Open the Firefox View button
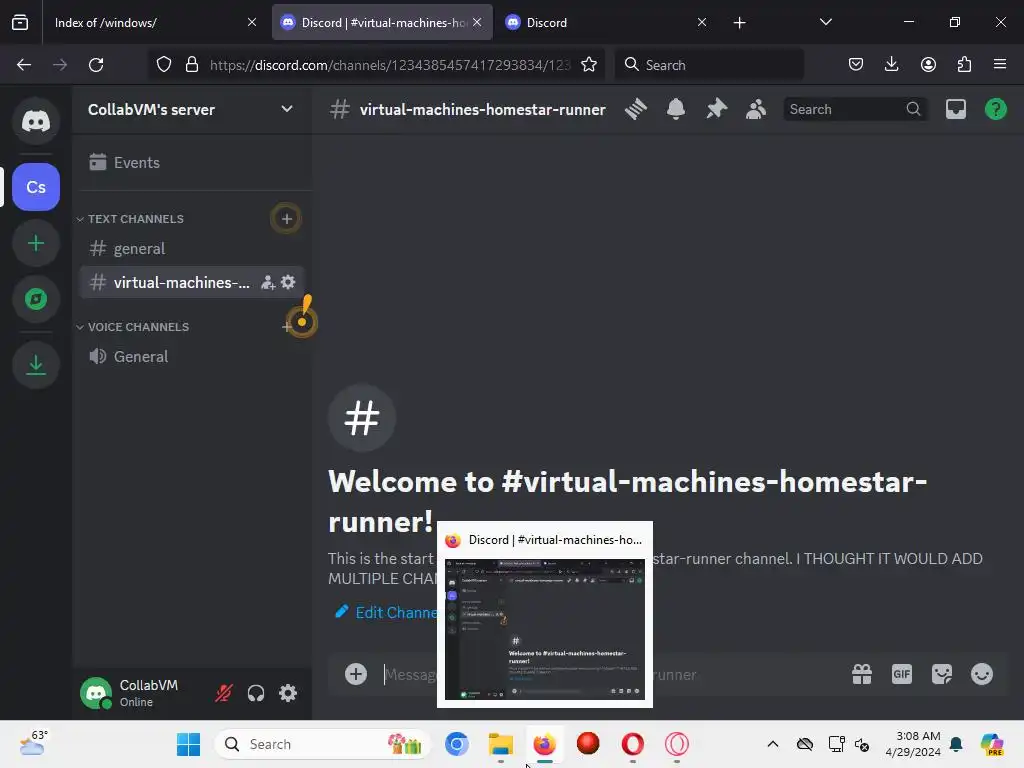This screenshot has width=1024, height=768. [x=20, y=23]
